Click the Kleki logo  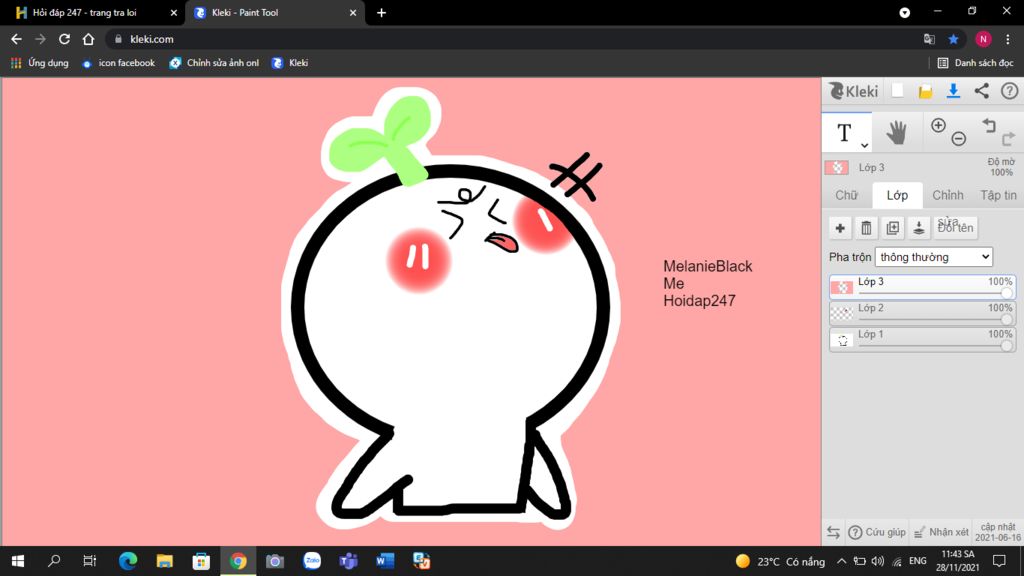point(854,91)
